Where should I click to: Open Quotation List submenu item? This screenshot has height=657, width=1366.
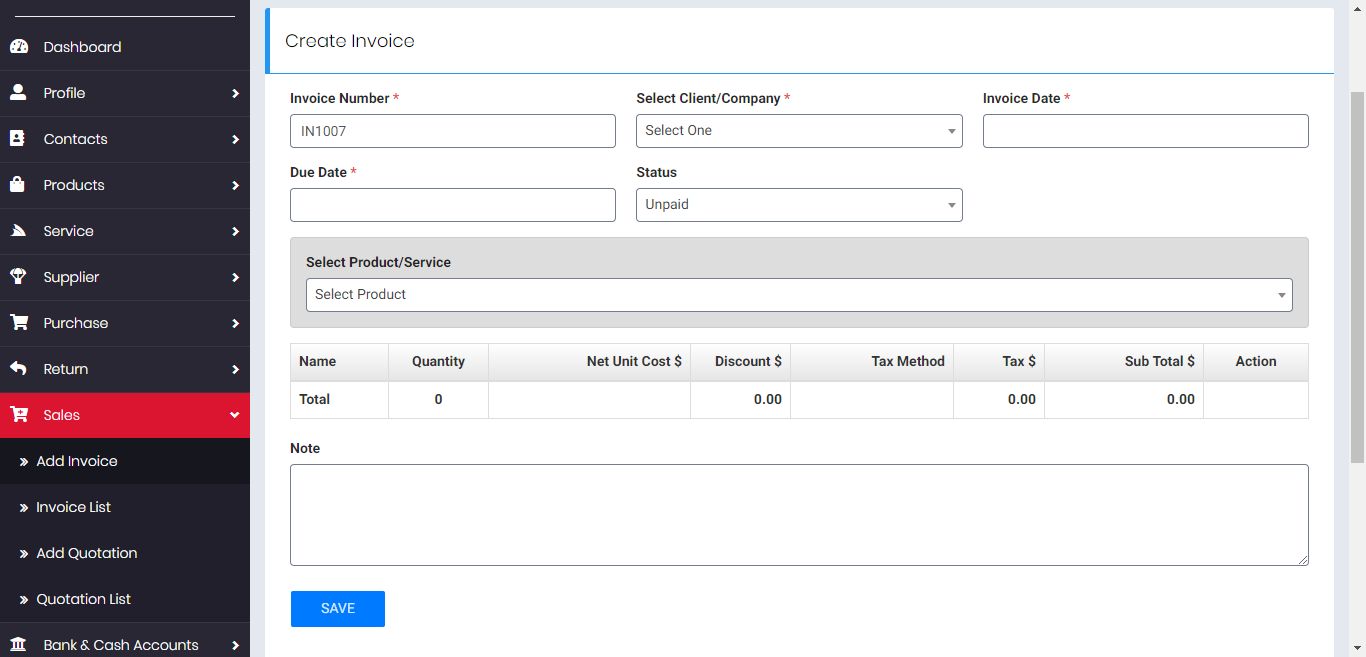84,599
